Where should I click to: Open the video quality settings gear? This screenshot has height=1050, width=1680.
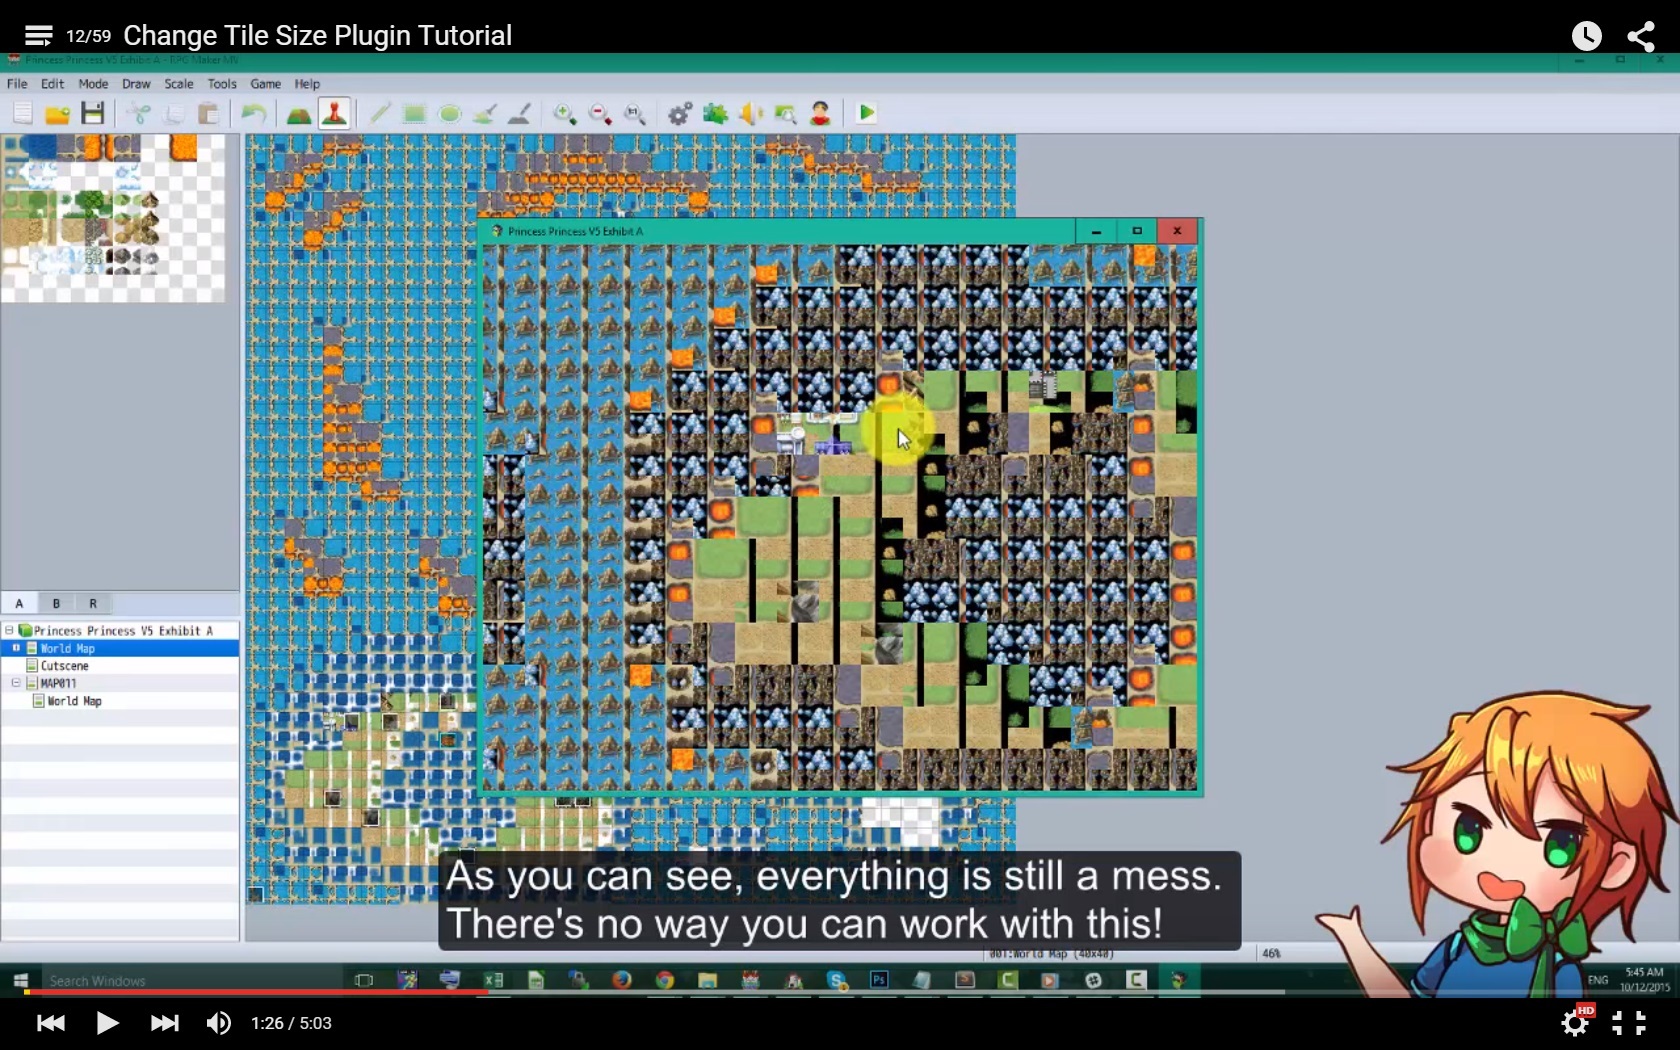[x=1575, y=1022]
